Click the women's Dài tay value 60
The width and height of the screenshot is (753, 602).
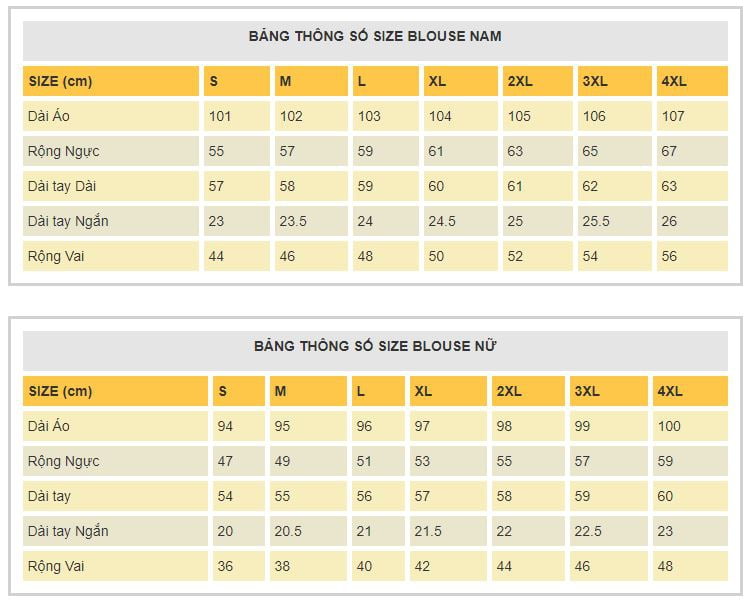665,496
